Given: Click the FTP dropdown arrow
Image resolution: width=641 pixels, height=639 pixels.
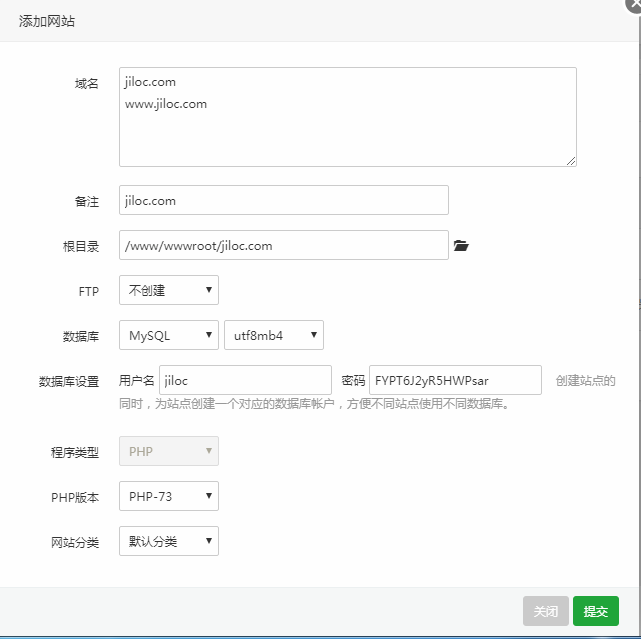Looking at the screenshot, I should pyautogui.click(x=209, y=290).
